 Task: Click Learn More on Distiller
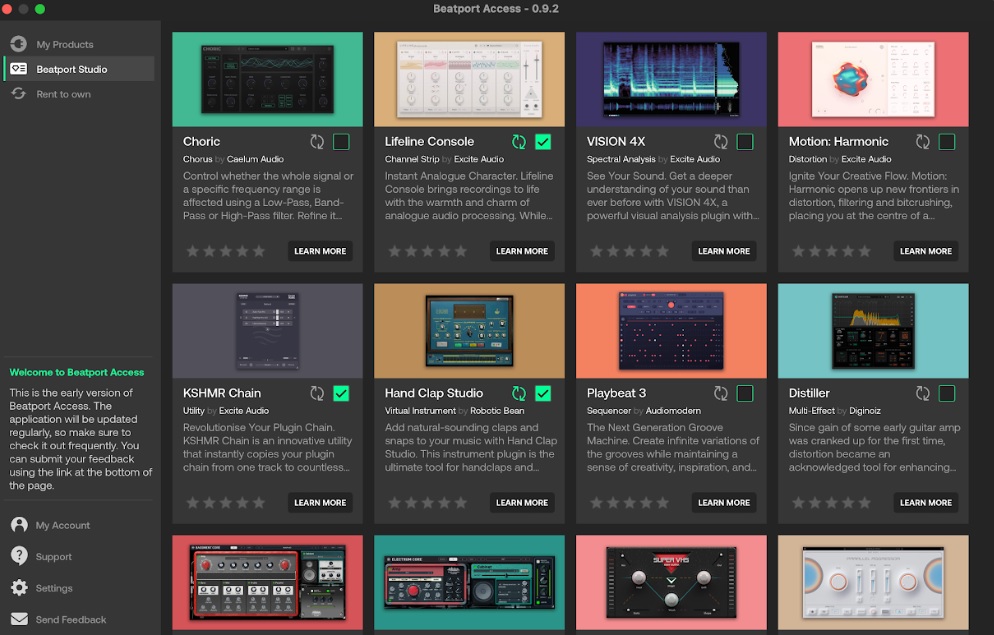[926, 503]
